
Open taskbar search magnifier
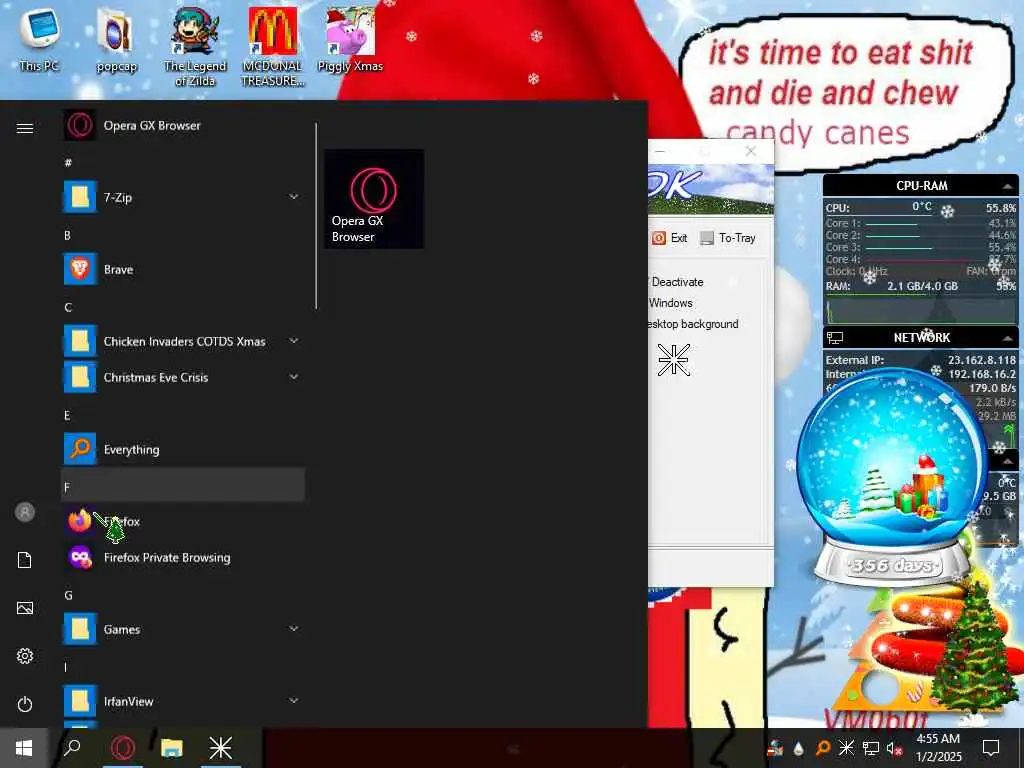[x=72, y=748]
